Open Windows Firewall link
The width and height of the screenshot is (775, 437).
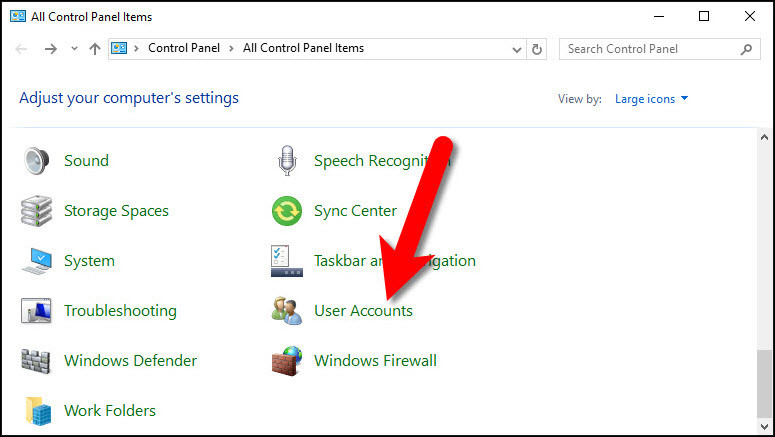pyautogui.click(x=376, y=361)
